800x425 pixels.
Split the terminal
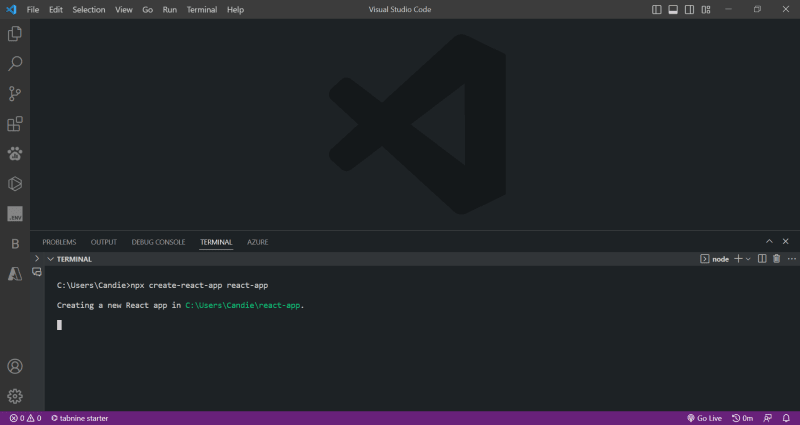762,259
